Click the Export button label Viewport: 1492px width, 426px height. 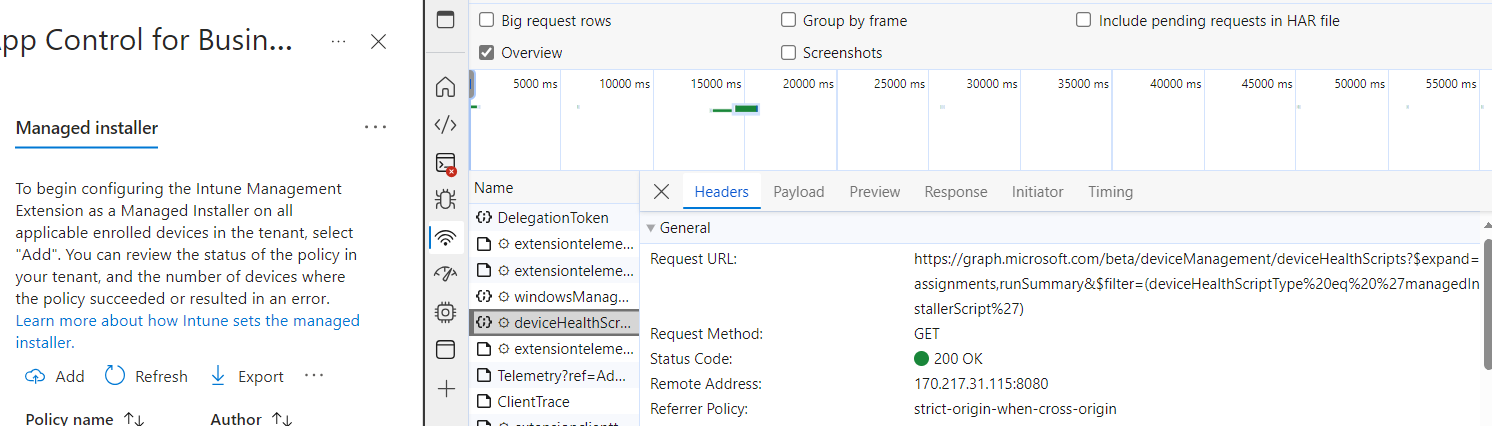261,376
